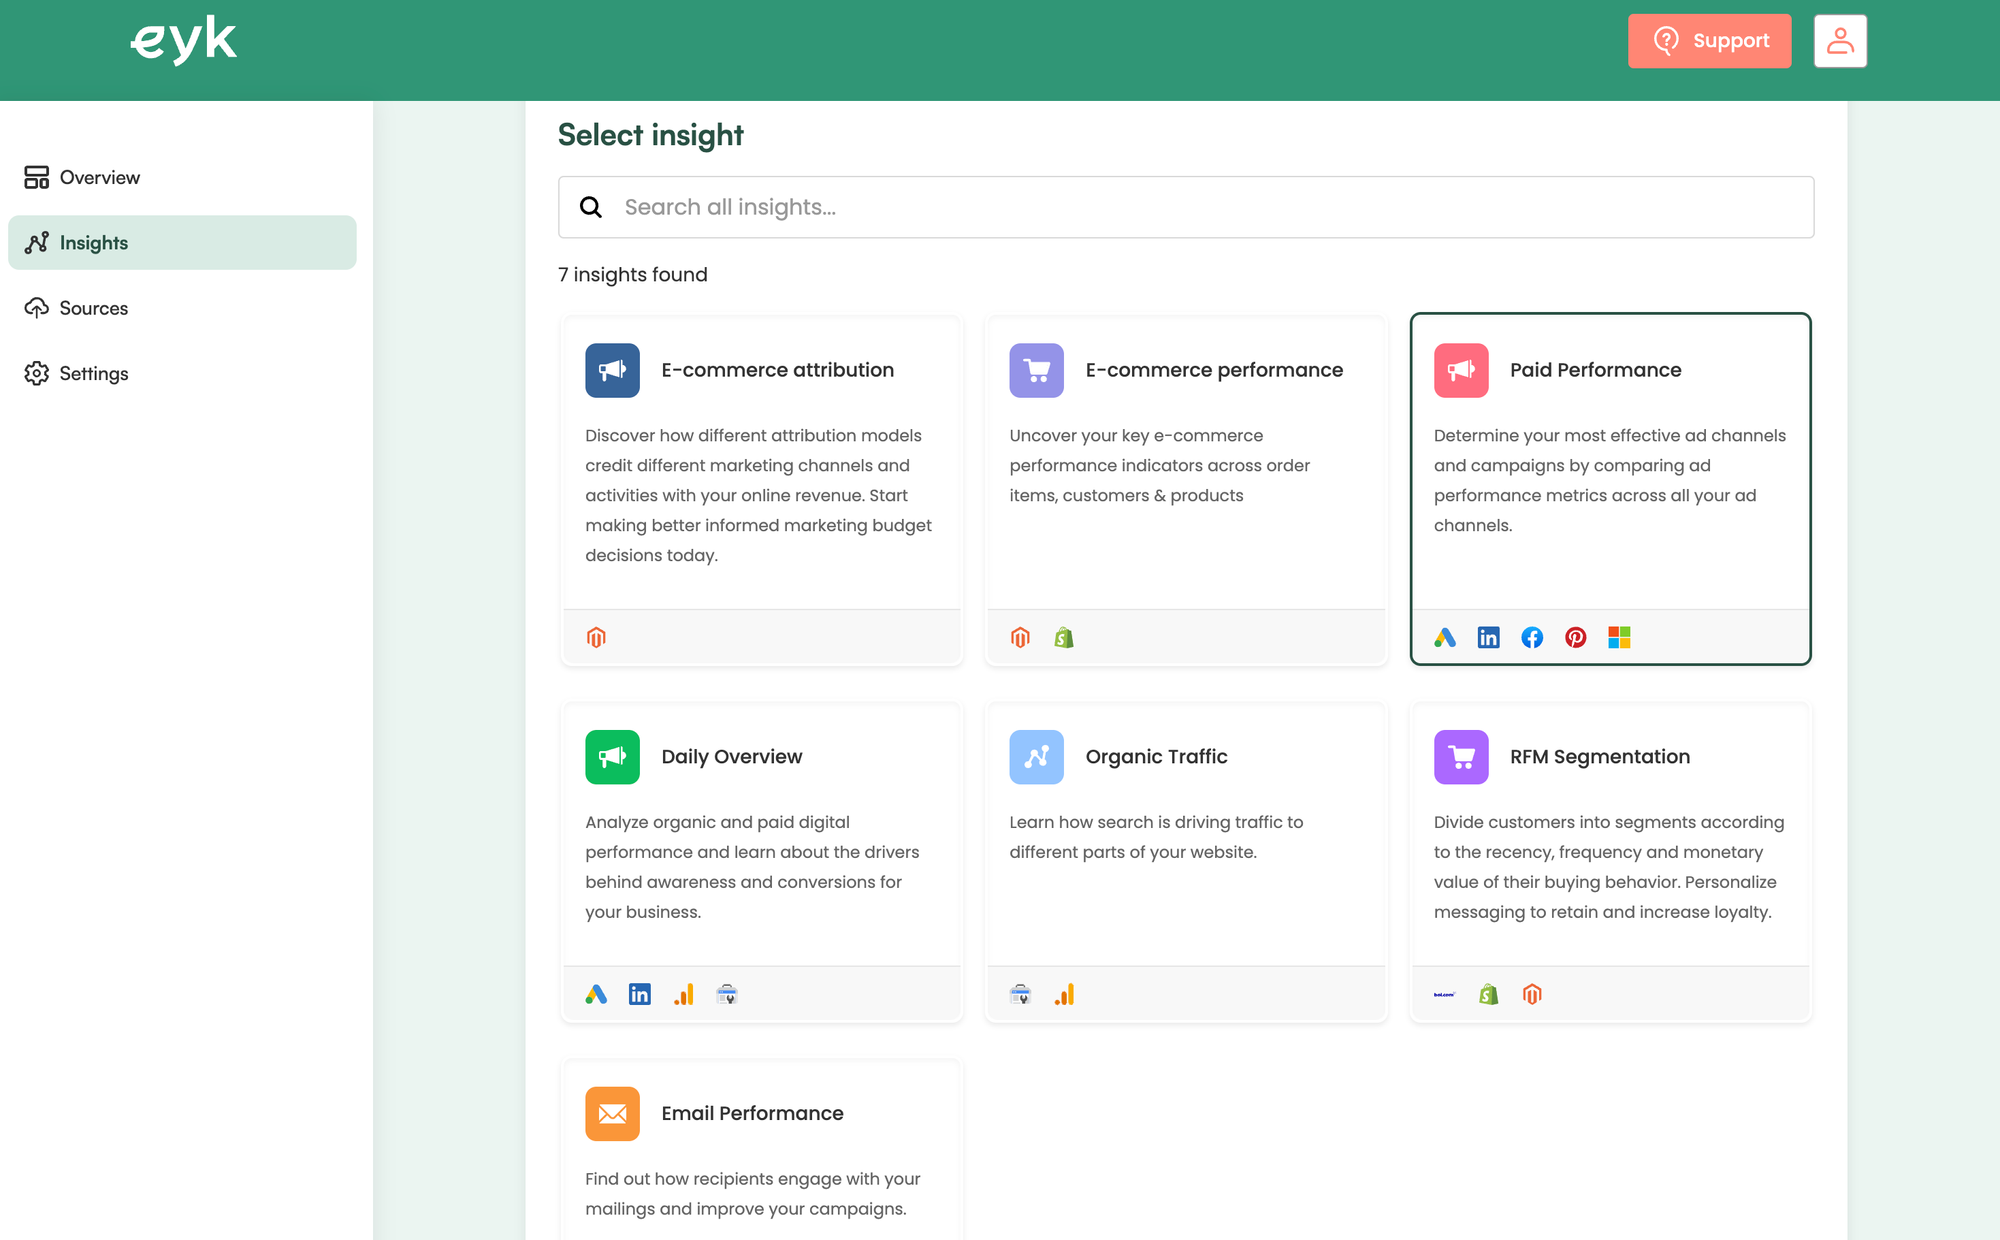The height and width of the screenshot is (1240, 2000).
Task: Click the magnifying glass search icon
Action: tap(591, 207)
